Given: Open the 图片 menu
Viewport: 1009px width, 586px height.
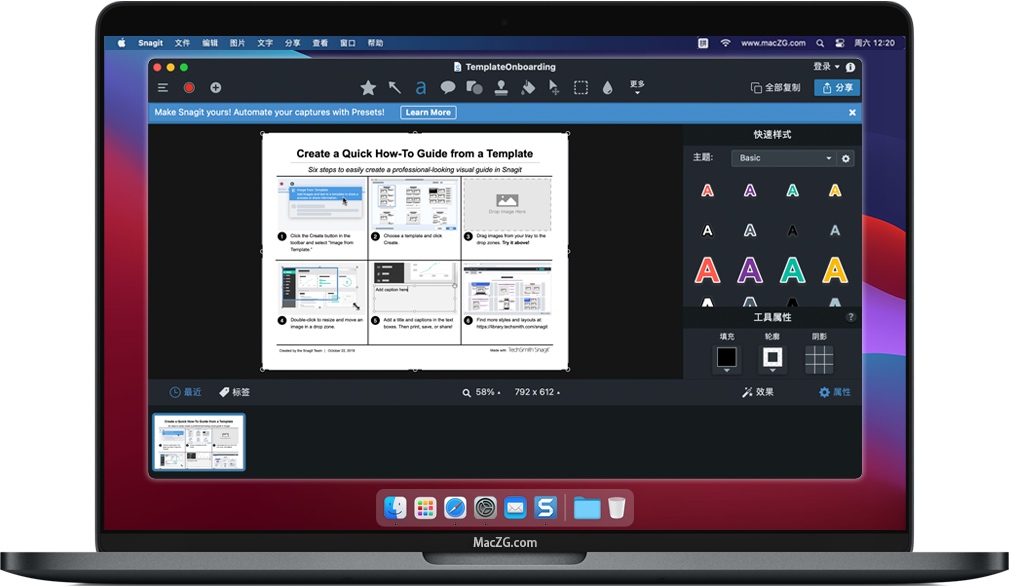Looking at the screenshot, I should point(238,43).
